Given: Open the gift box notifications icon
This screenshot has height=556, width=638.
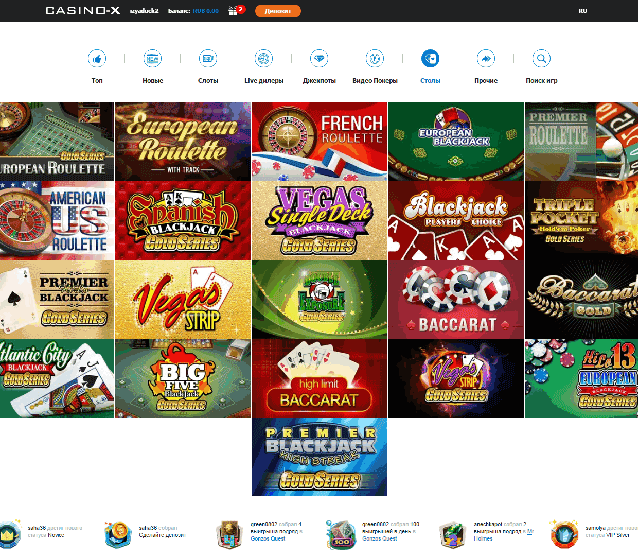Looking at the screenshot, I should [x=233, y=10].
